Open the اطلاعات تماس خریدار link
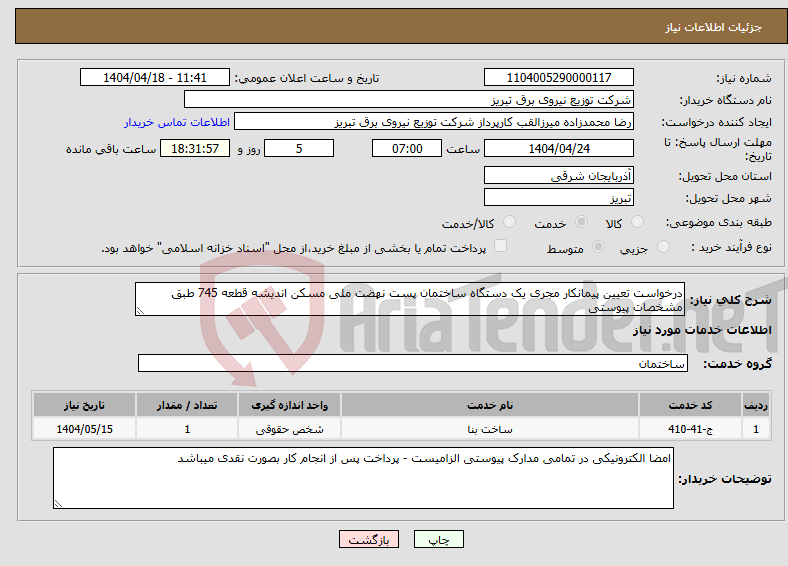The image size is (788, 566). point(177,122)
